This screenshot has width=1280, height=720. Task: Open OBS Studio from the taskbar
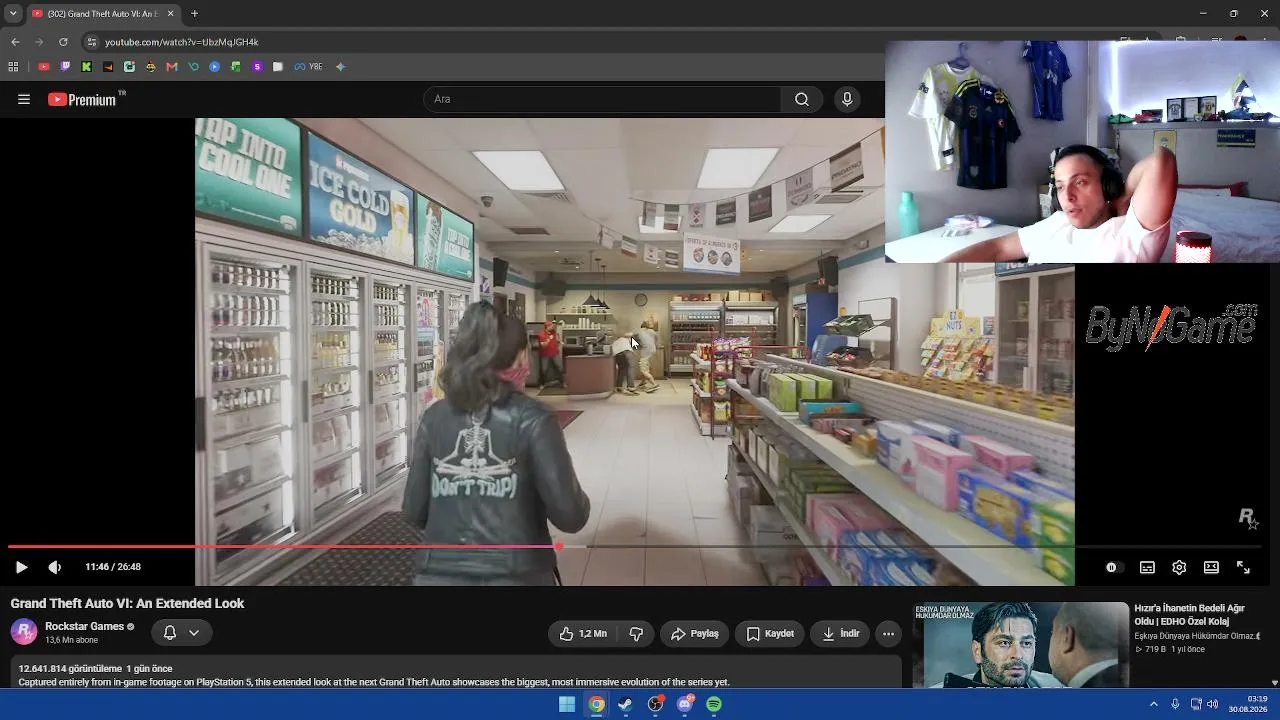(x=655, y=704)
